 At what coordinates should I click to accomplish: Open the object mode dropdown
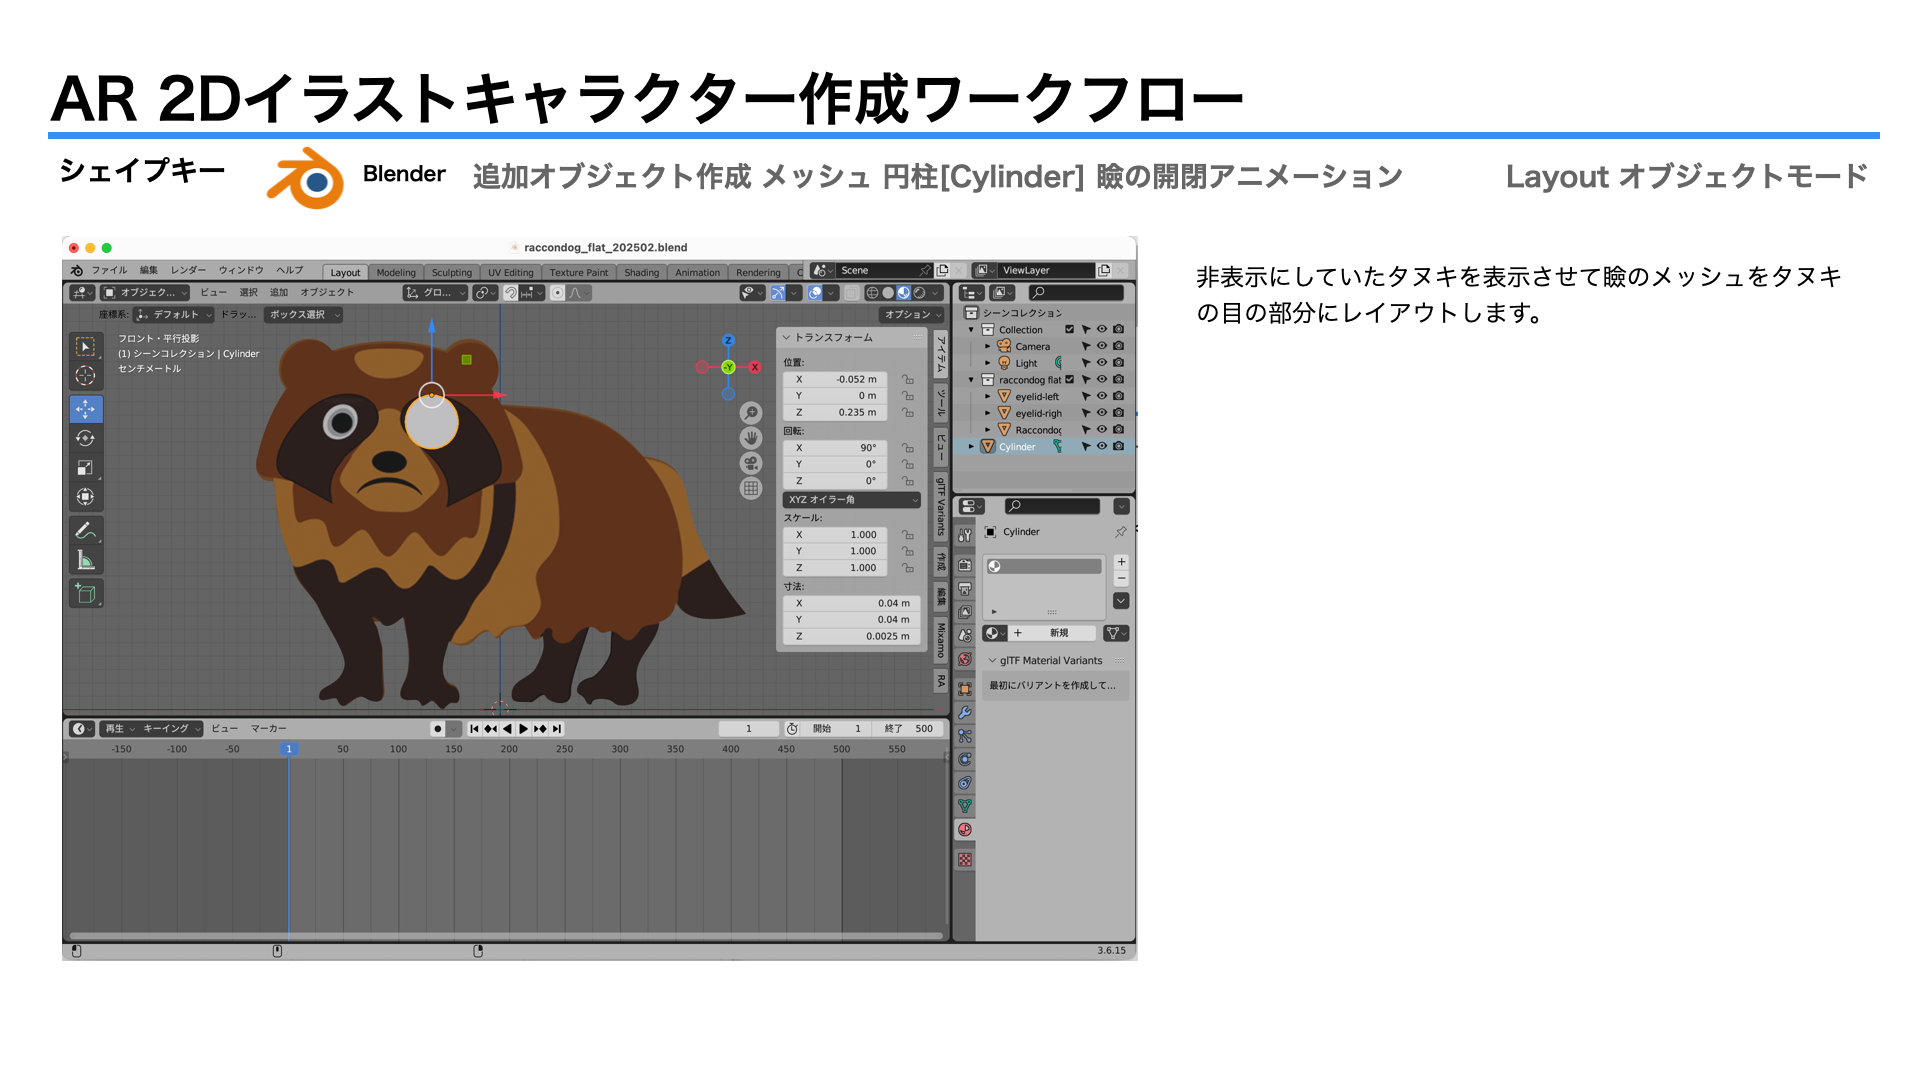[145, 293]
